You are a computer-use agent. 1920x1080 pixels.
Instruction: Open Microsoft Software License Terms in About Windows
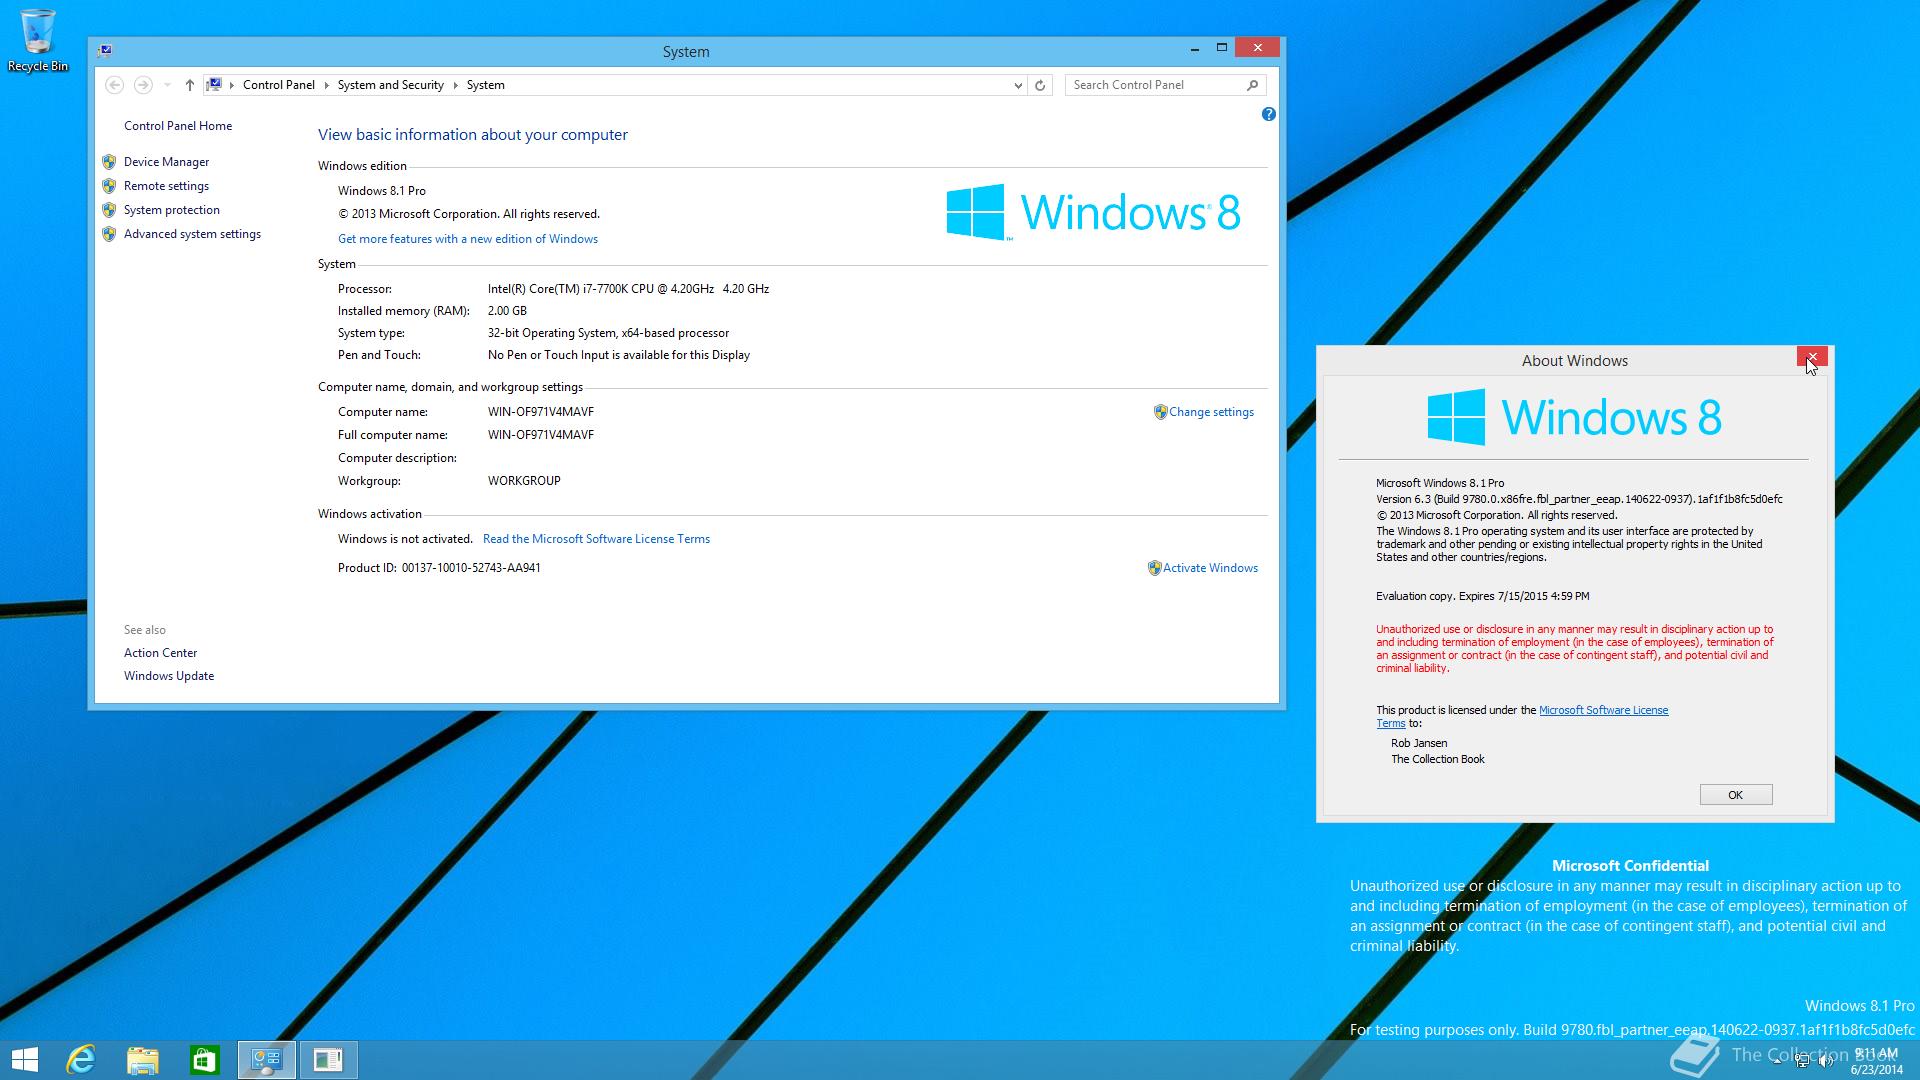[1603, 710]
